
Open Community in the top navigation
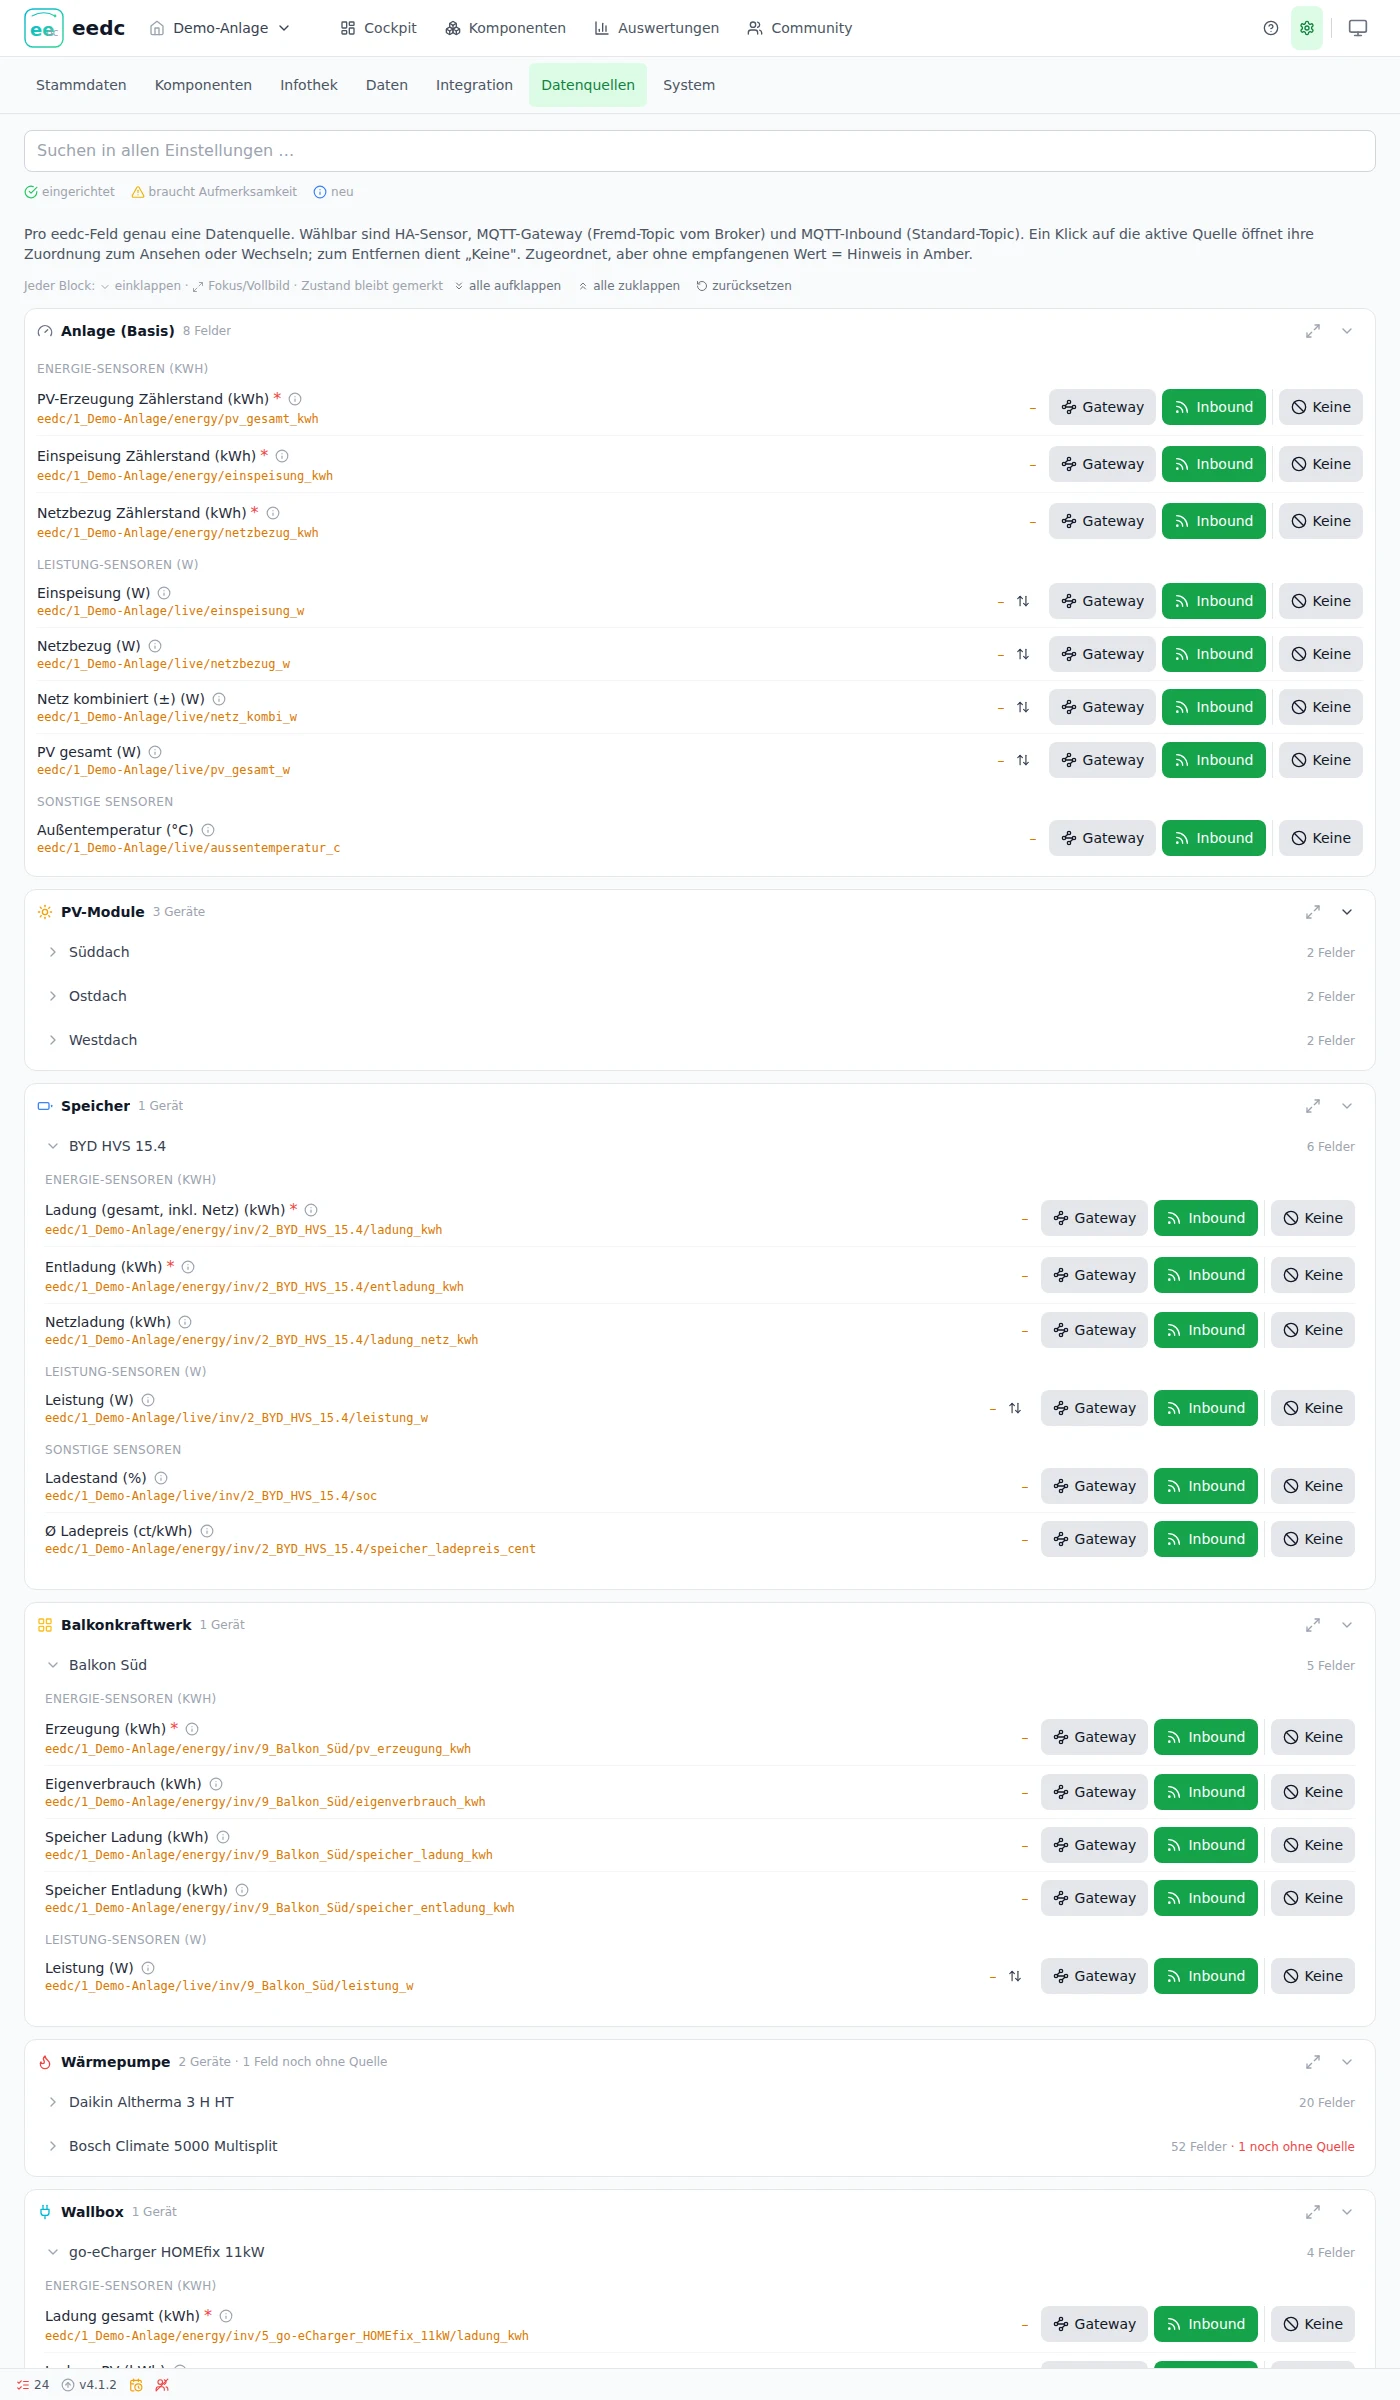[x=799, y=28]
